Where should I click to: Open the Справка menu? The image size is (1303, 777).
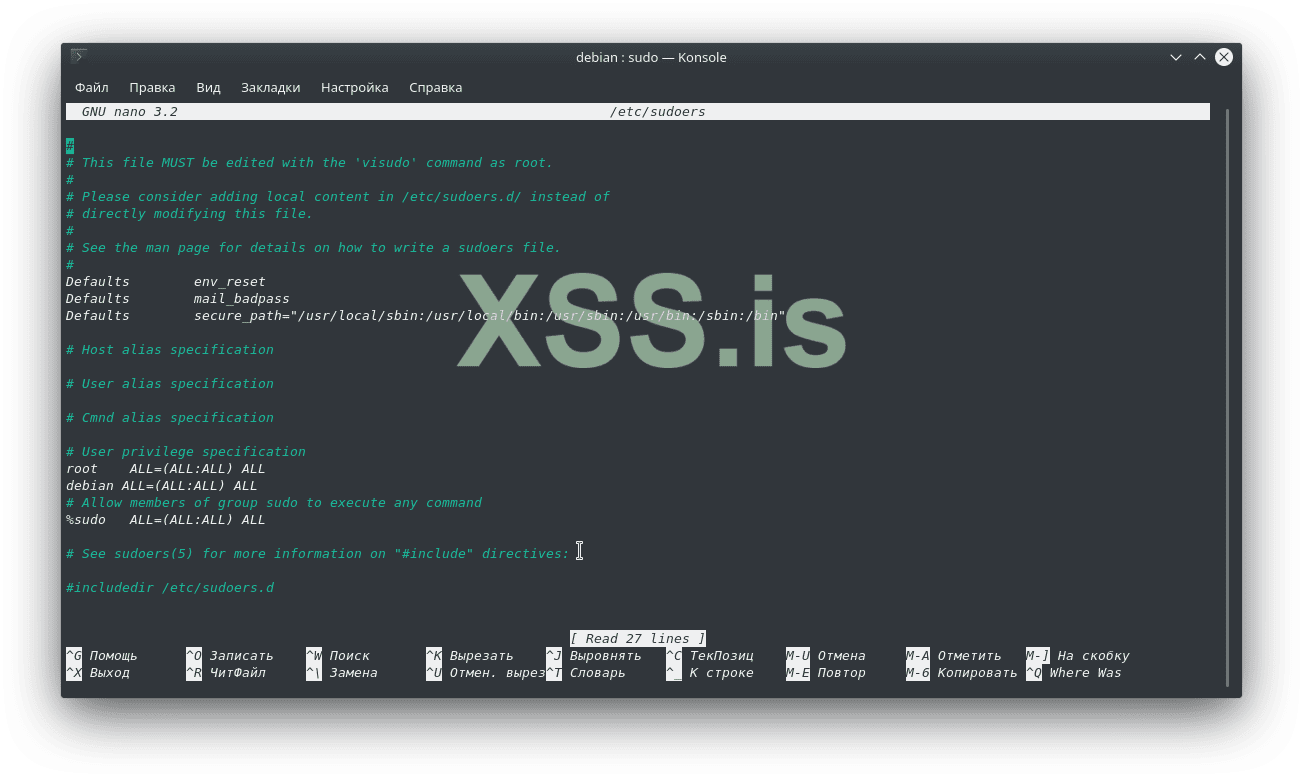point(435,87)
